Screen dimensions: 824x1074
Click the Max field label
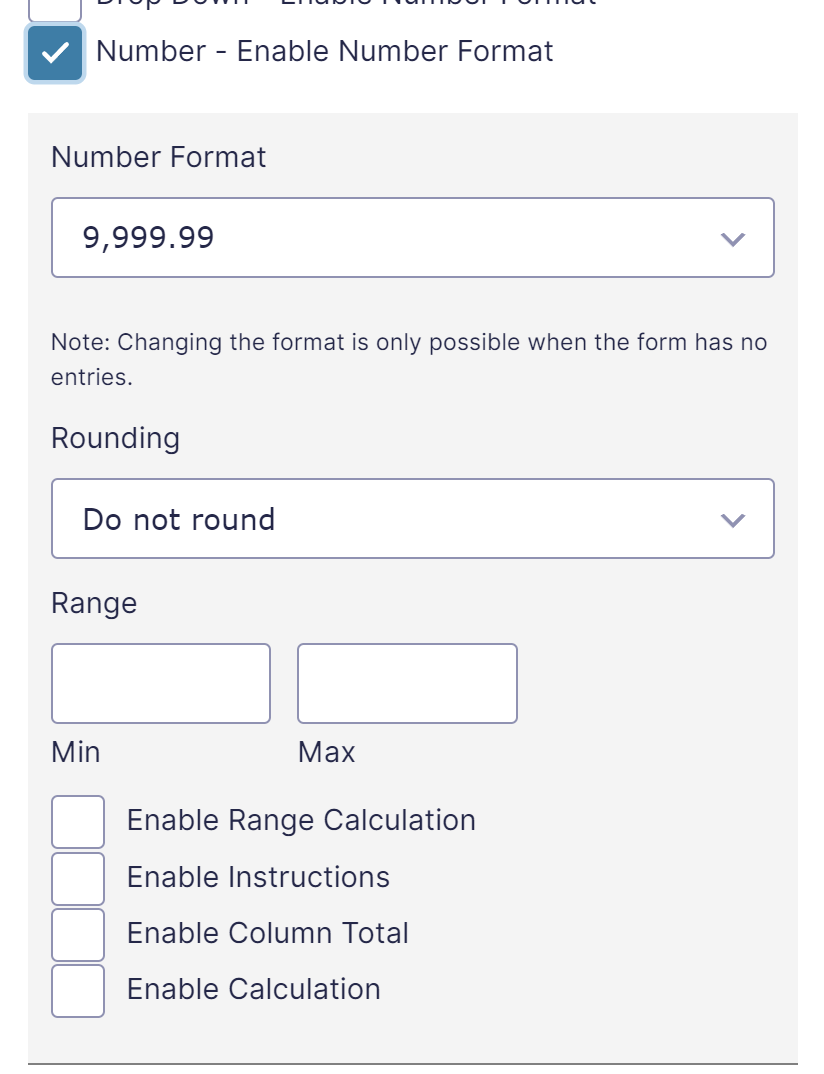[326, 752]
